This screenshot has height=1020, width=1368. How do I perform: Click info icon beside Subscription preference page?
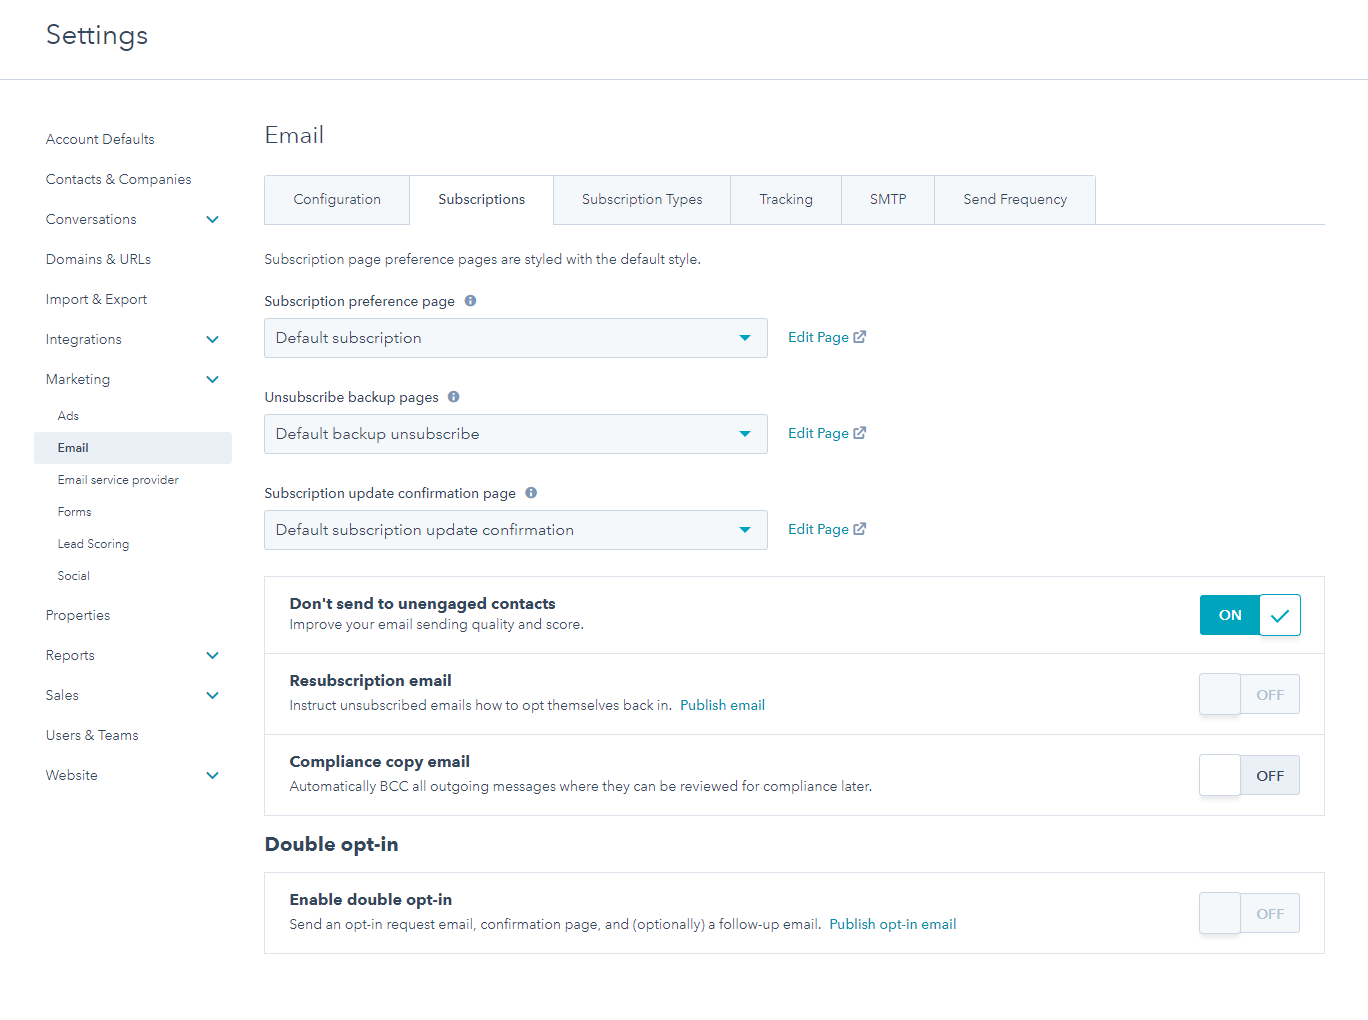click(x=470, y=301)
